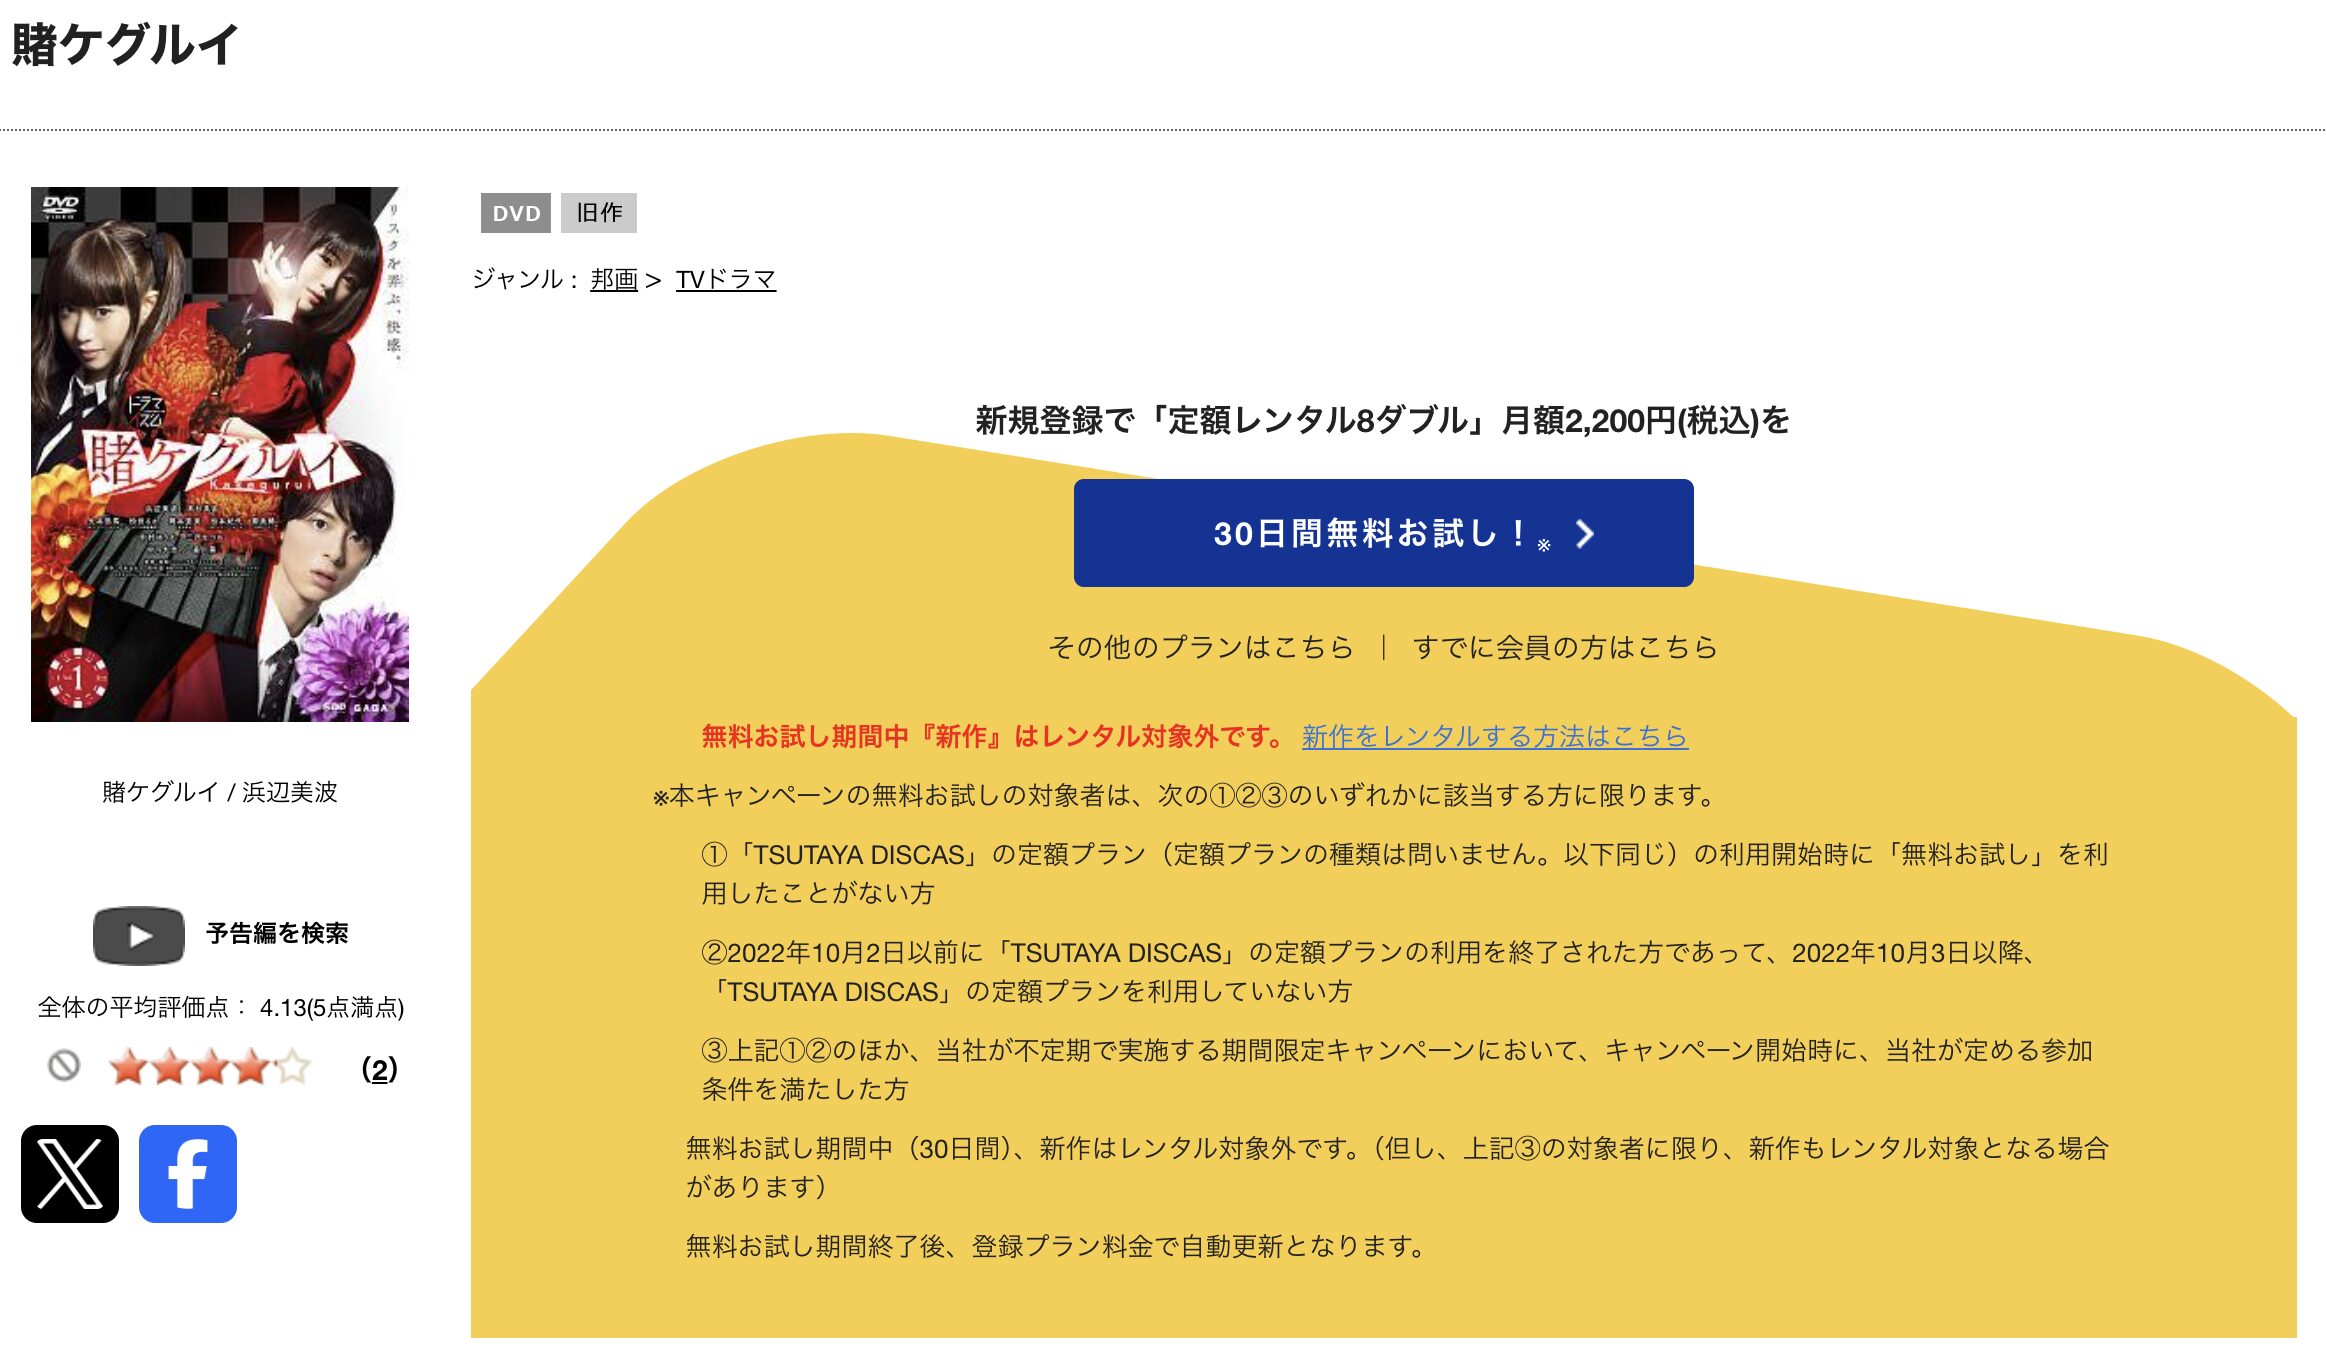Open the (2) reviews count link
The image size is (2326, 1360).
pos(379,1069)
